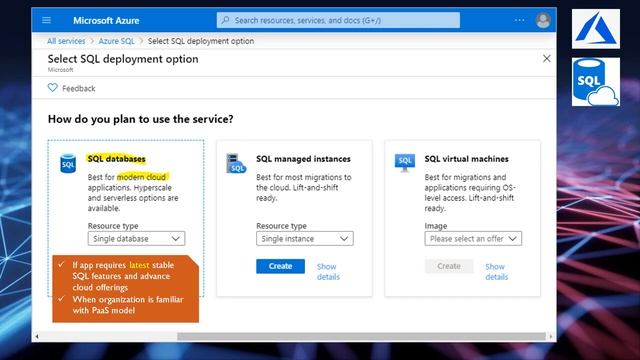Click the Select SQL deployment option breadcrumb text
The image size is (640, 360).
(201, 41)
